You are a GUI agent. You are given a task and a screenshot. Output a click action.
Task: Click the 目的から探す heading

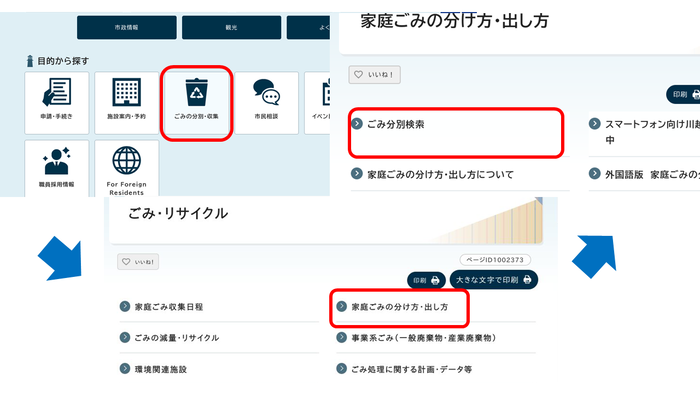[x=63, y=61]
